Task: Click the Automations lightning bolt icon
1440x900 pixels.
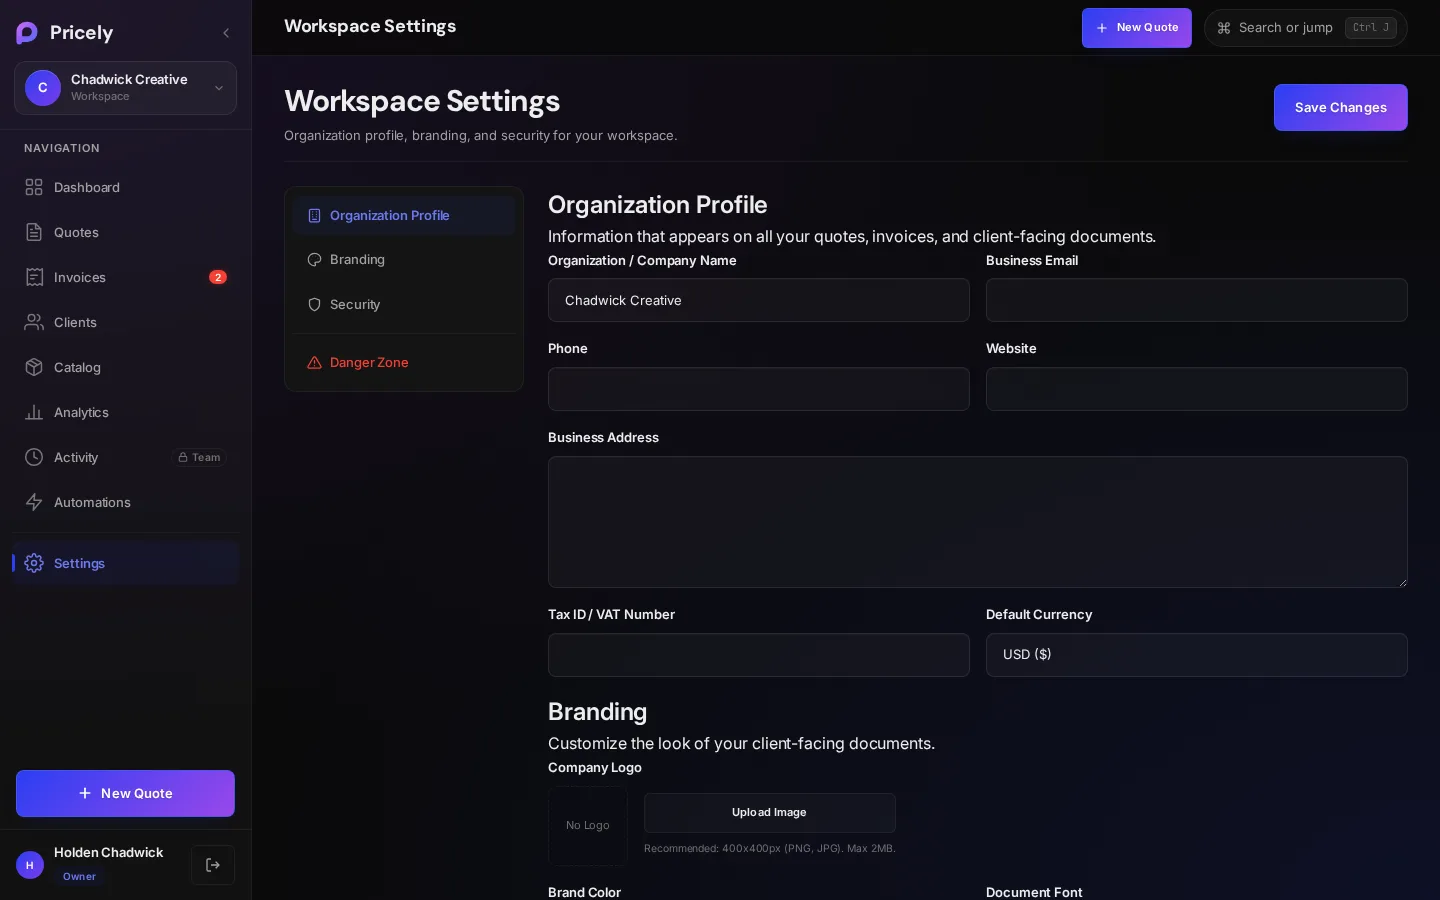Action: 34,502
